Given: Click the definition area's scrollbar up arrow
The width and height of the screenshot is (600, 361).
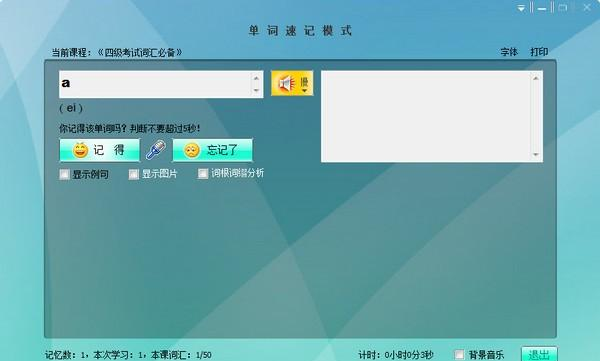Looking at the screenshot, I should pos(536,78).
